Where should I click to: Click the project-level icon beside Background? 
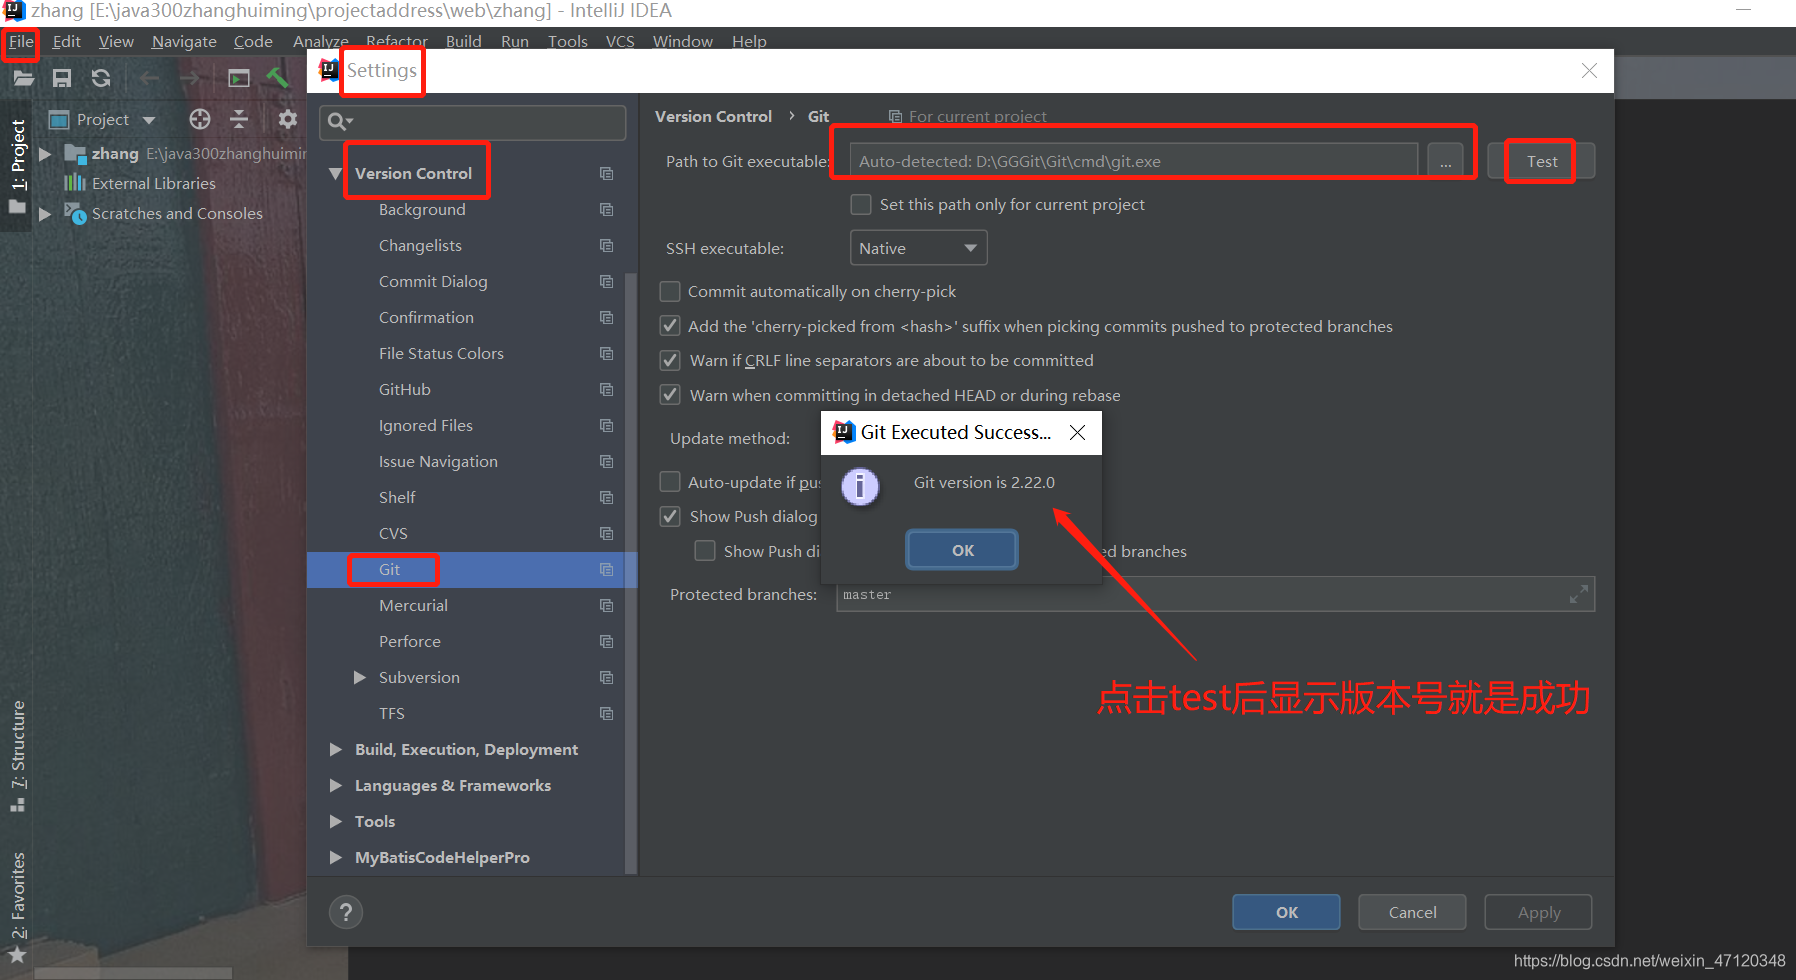606,209
